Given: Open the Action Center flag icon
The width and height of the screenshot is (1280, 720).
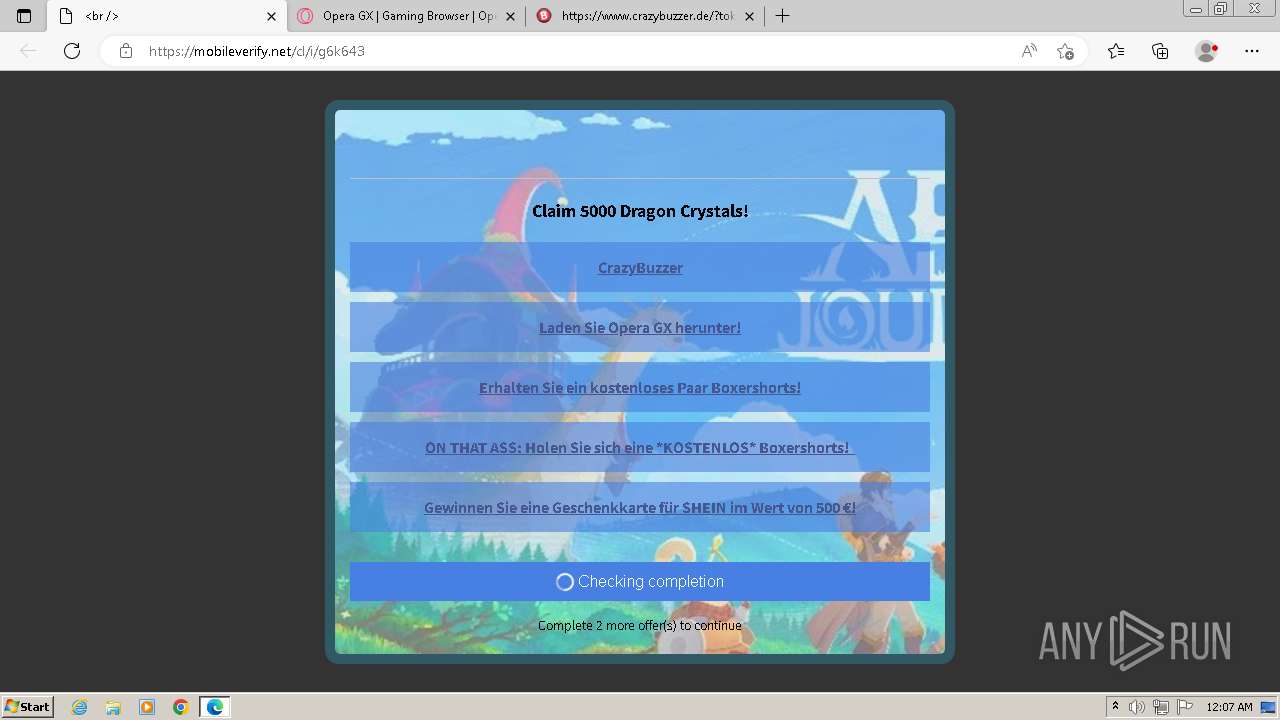Looking at the screenshot, I should [1184, 707].
